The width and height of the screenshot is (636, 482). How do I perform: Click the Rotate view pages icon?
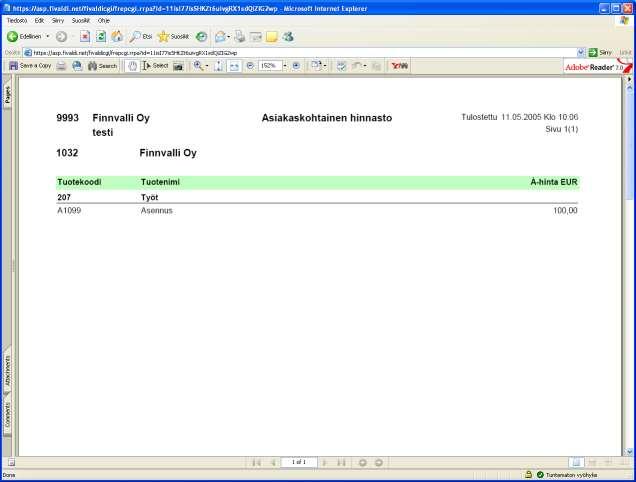coord(316,66)
